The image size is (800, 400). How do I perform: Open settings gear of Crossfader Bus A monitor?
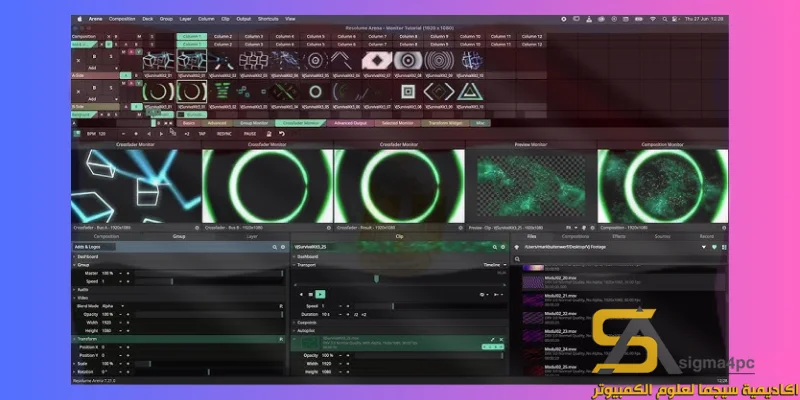197,228
